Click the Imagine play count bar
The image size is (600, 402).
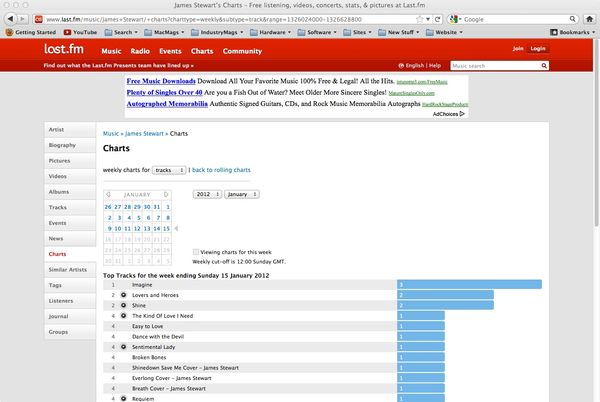[x=468, y=285]
